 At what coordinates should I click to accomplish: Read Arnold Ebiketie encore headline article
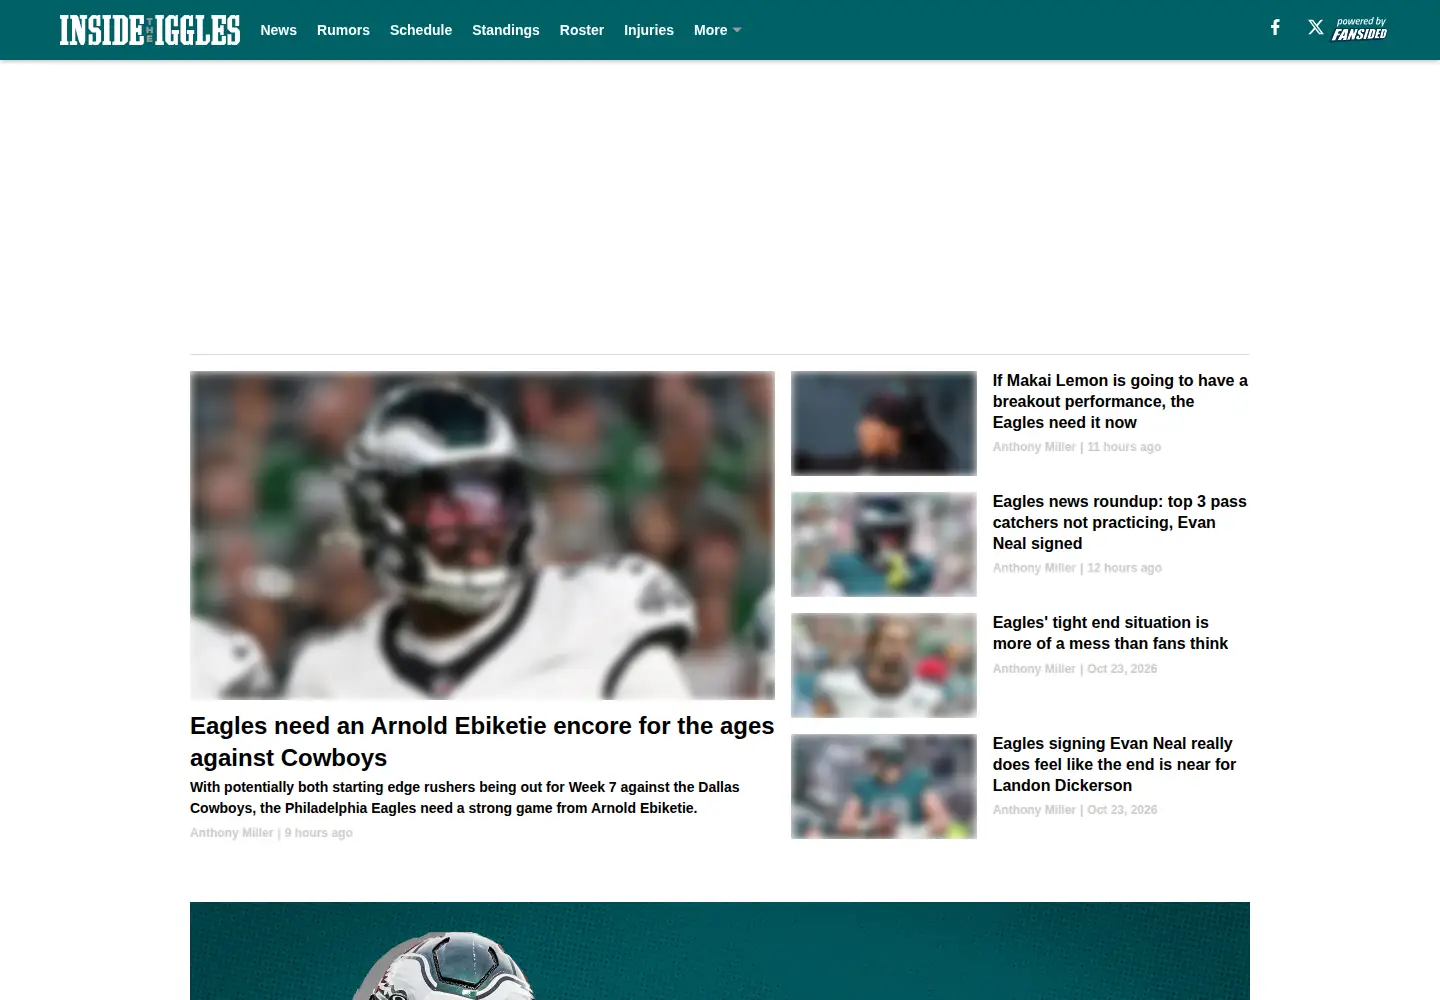pos(482,741)
